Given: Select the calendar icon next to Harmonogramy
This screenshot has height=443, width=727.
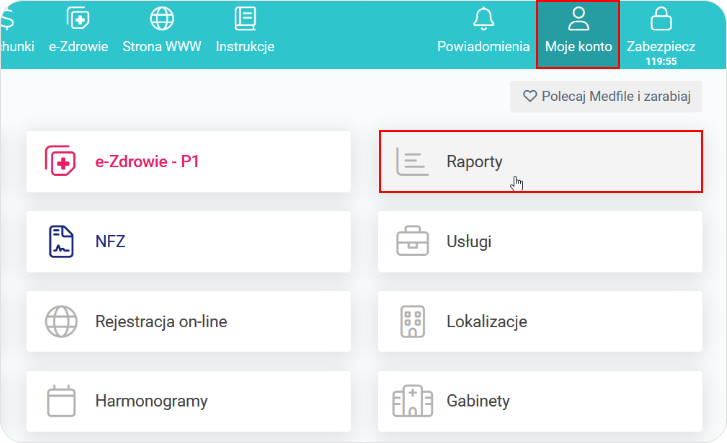Looking at the screenshot, I should coord(61,401).
